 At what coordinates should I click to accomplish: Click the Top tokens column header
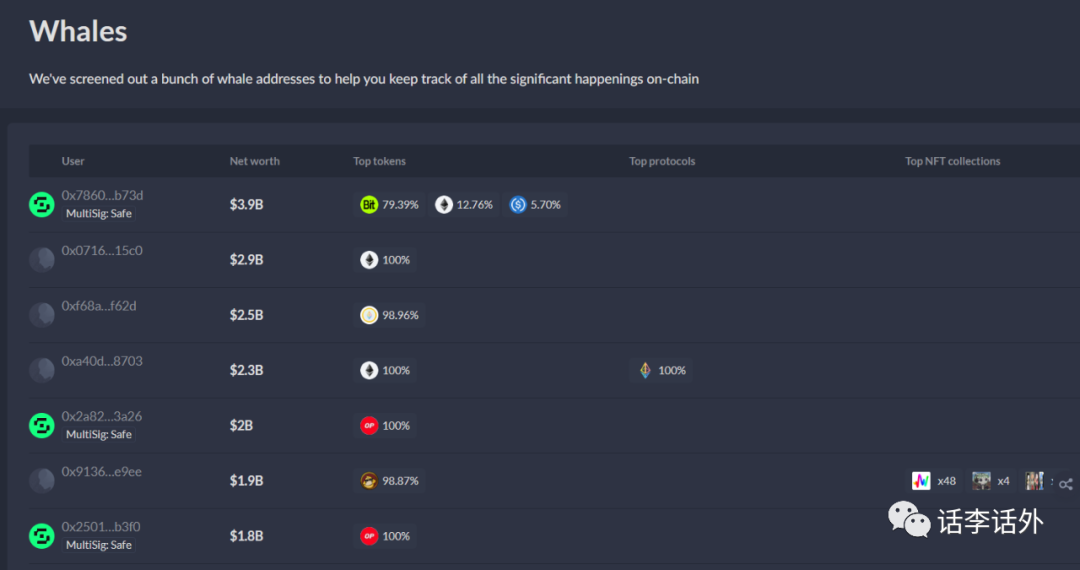379,161
